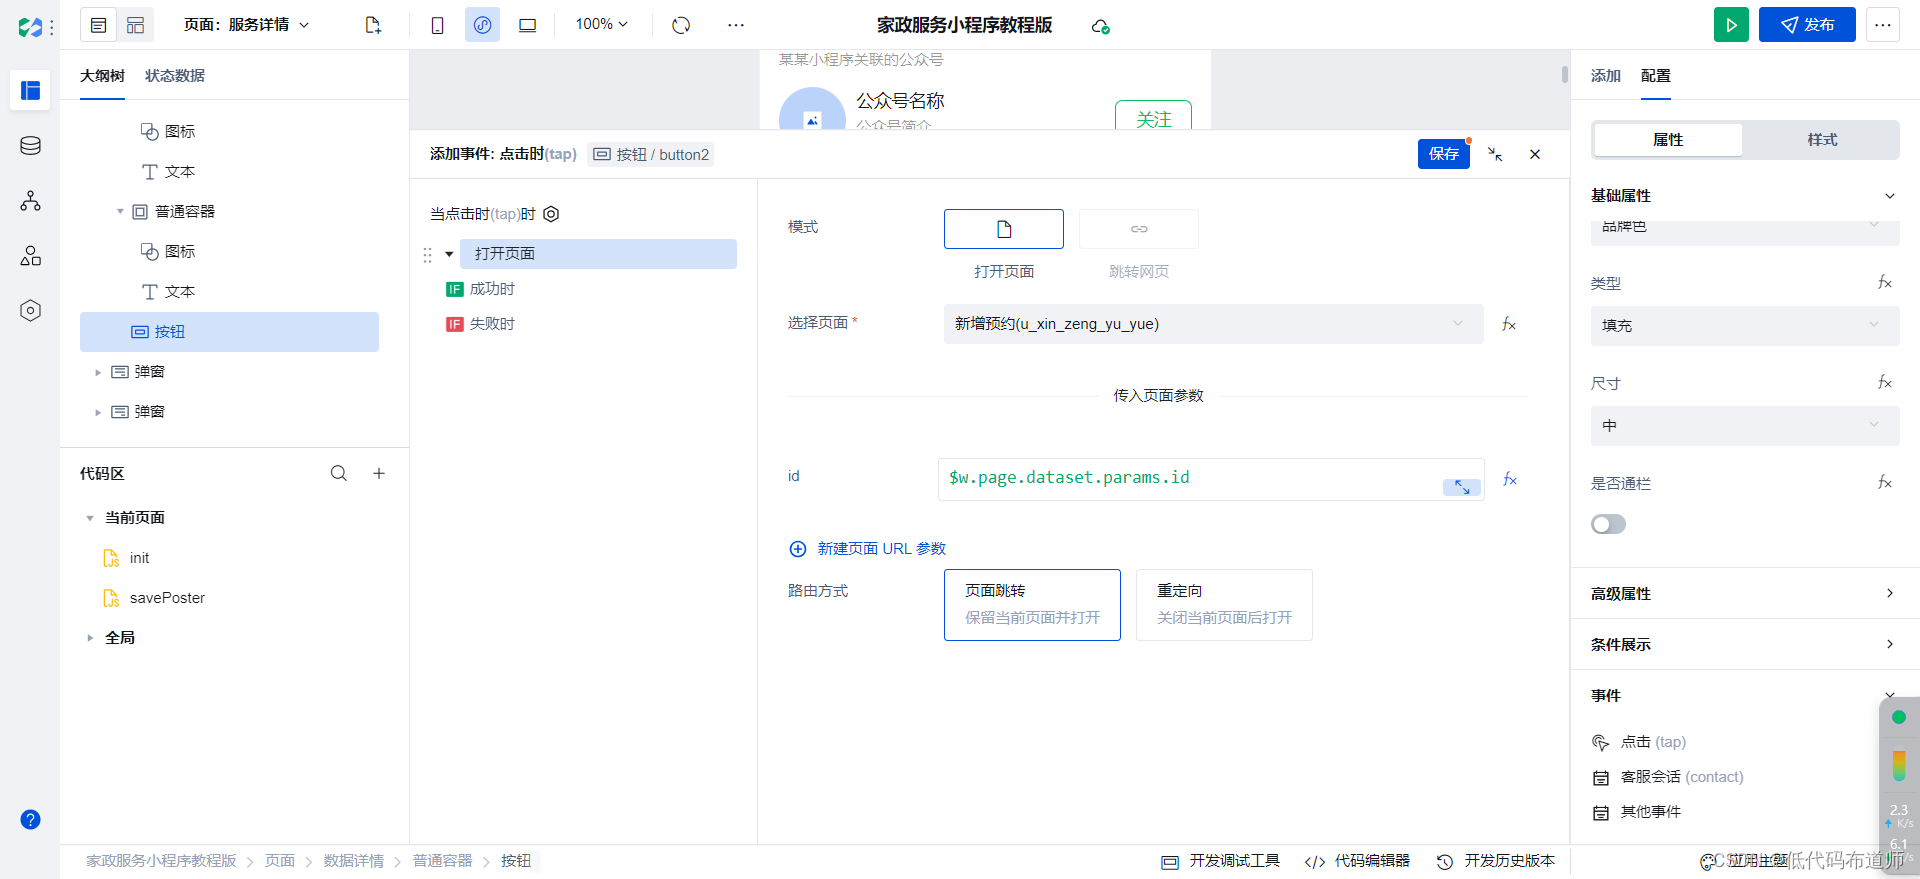Image resolution: width=1920 pixels, height=879 pixels.
Task: Select the 跳转网页 mode option
Action: click(1139, 229)
